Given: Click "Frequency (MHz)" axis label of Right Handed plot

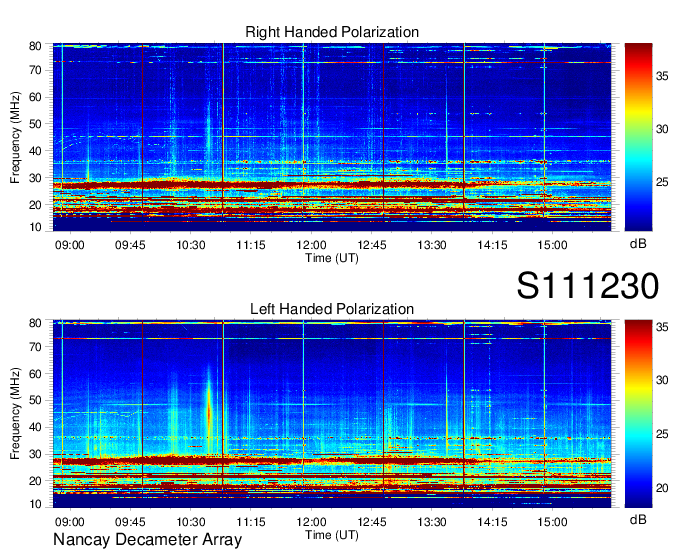Looking at the screenshot, I should pyautogui.click(x=15, y=137).
